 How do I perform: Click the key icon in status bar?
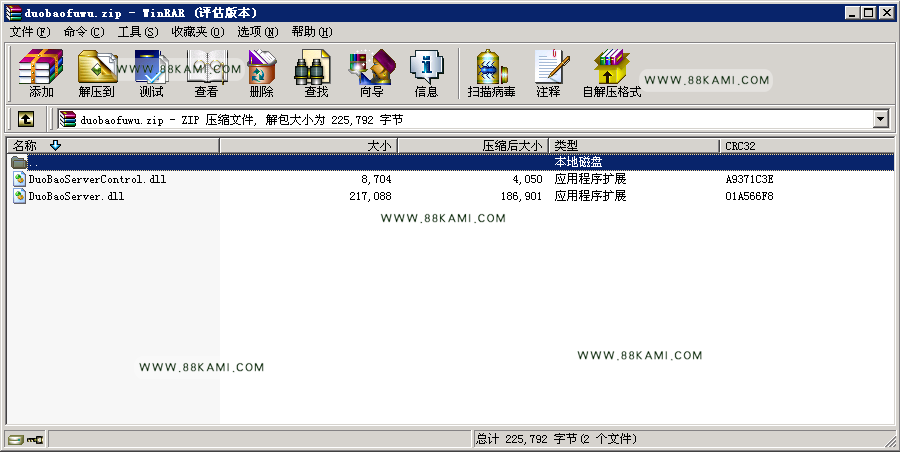pos(35,440)
